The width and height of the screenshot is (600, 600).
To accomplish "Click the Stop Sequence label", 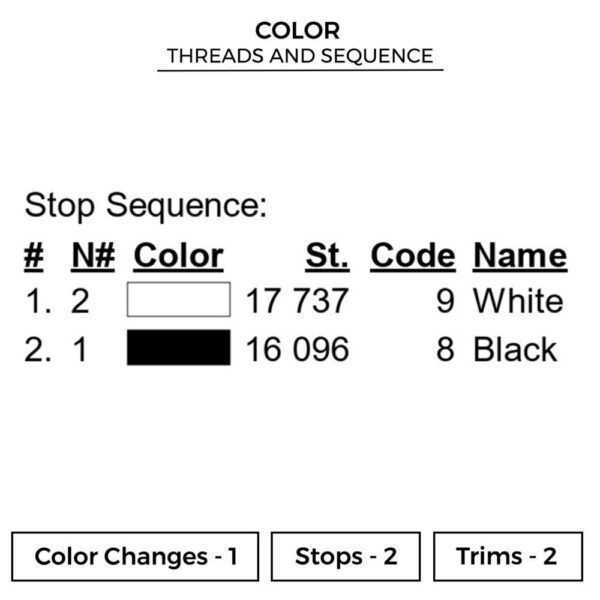I will (146, 206).
